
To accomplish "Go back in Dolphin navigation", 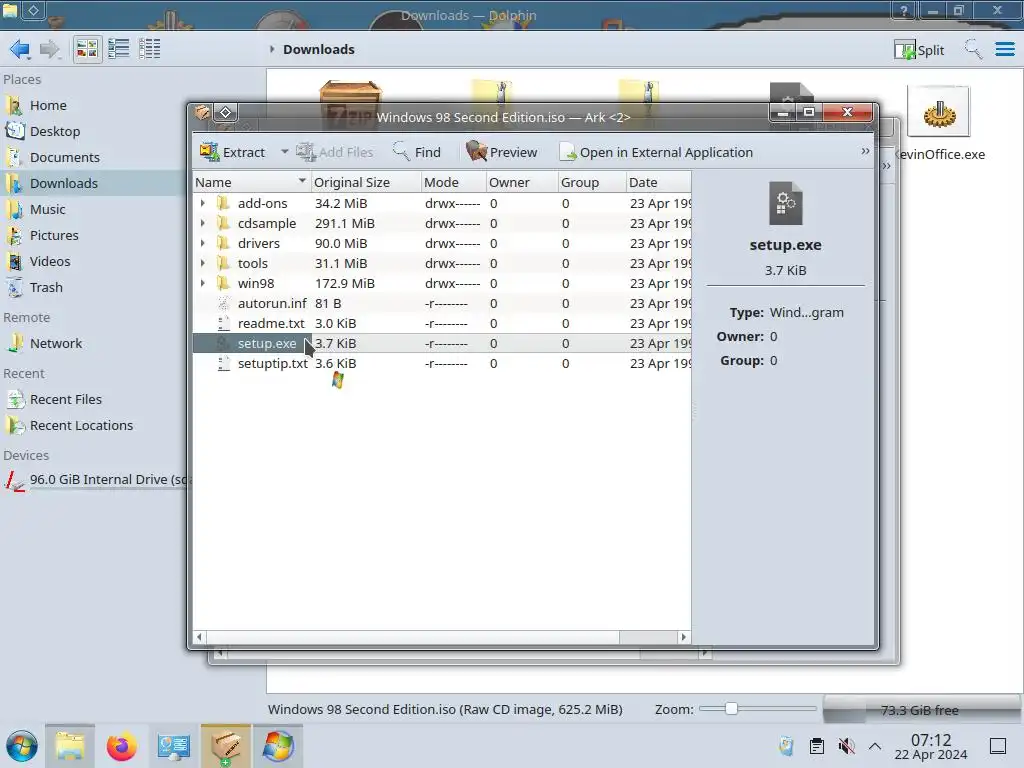I will click(x=20, y=50).
